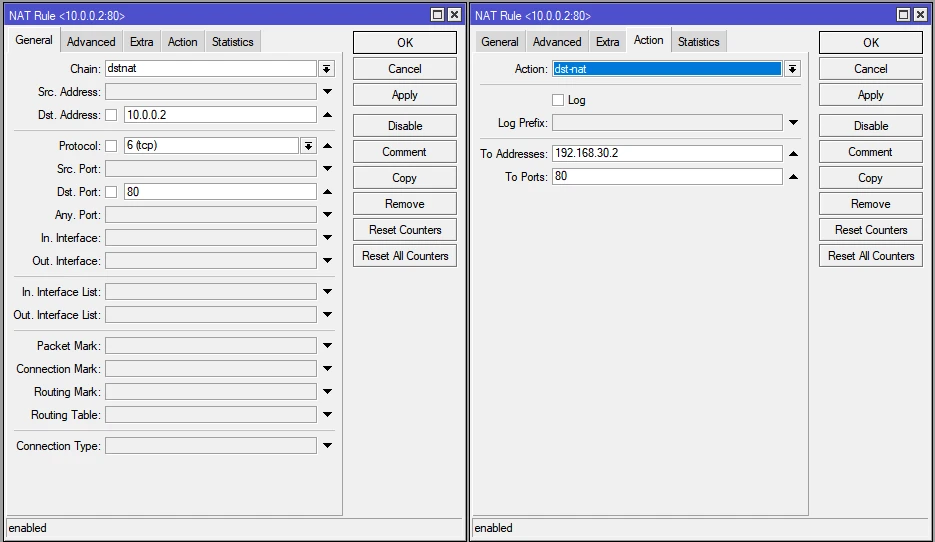Switch to General tab in right window
This screenshot has width=935, height=542.
(x=500, y=42)
